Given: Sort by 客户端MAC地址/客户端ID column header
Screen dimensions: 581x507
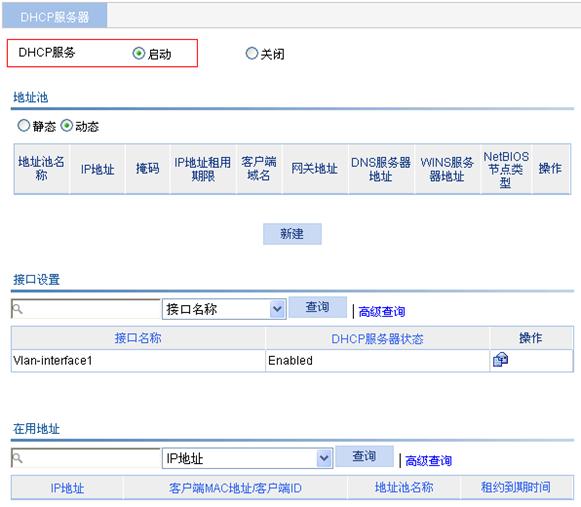Looking at the screenshot, I should pyautogui.click(x=235, y=488).
